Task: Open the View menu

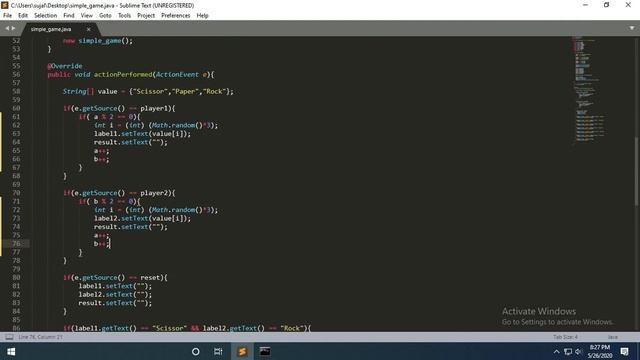Action: [87, 16]
